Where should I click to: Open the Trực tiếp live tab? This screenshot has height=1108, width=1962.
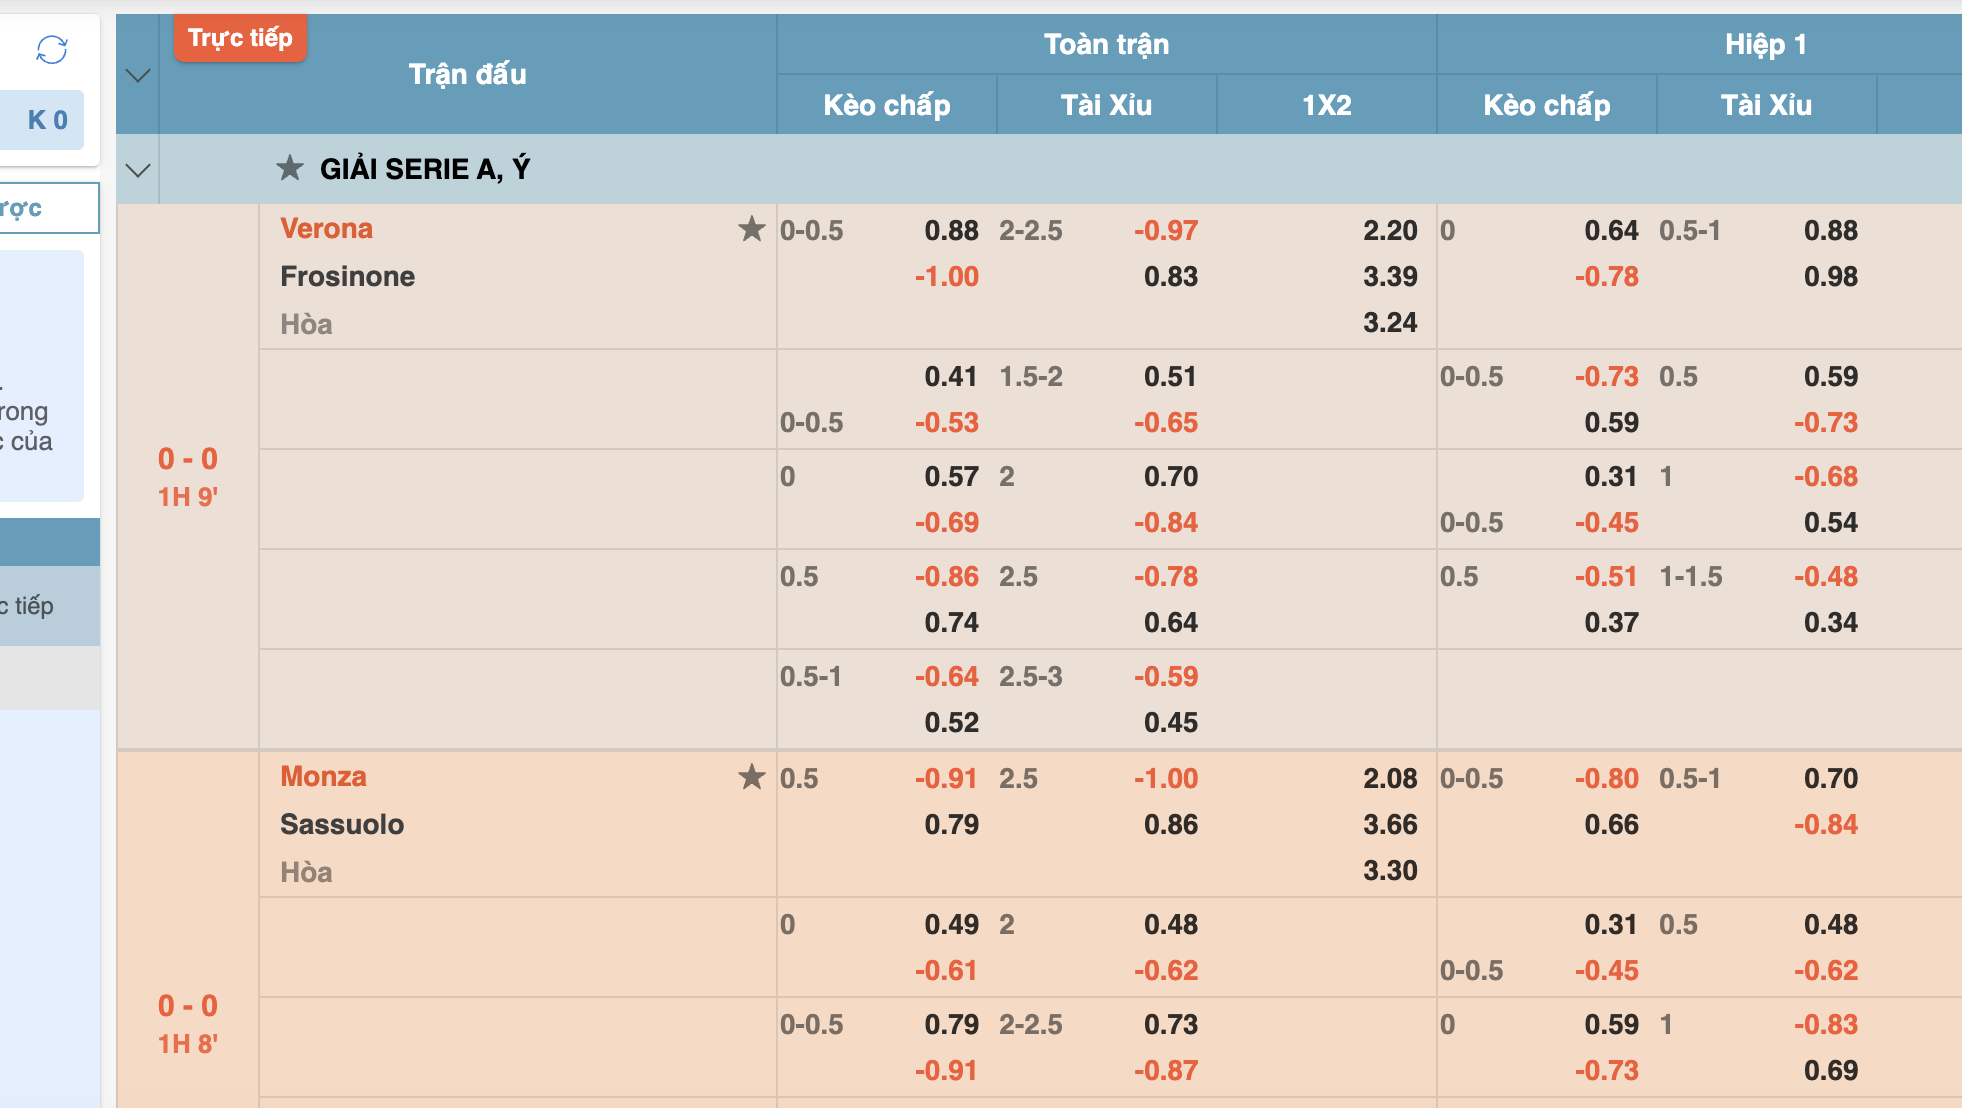pyautogui.click(x=240, y=38)
